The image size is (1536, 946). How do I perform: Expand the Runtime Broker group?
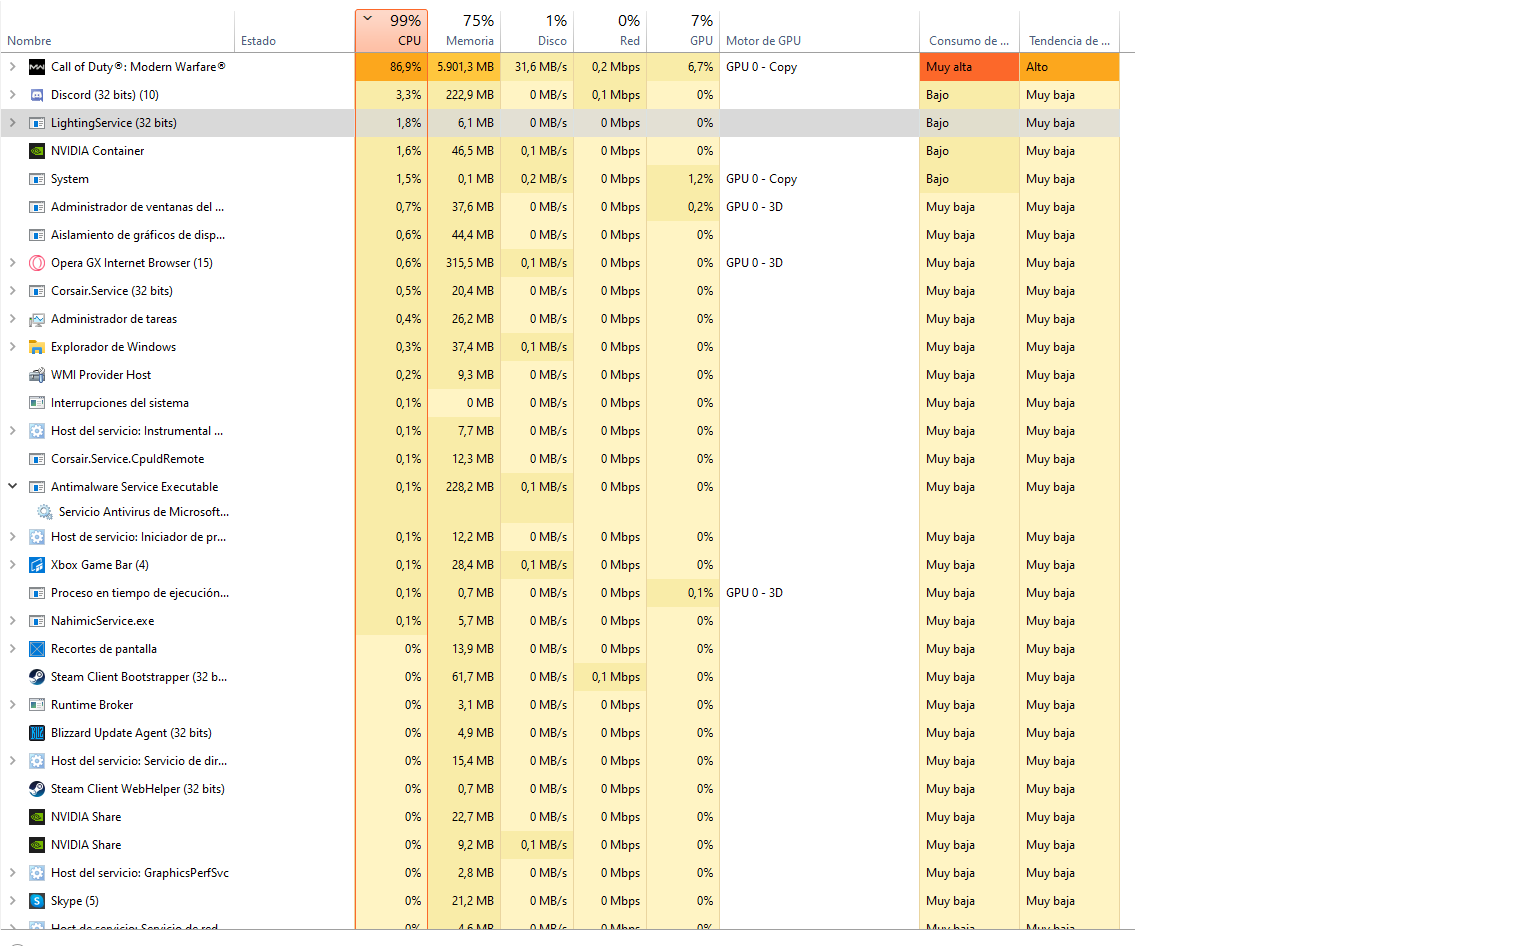tap(13, 705)
